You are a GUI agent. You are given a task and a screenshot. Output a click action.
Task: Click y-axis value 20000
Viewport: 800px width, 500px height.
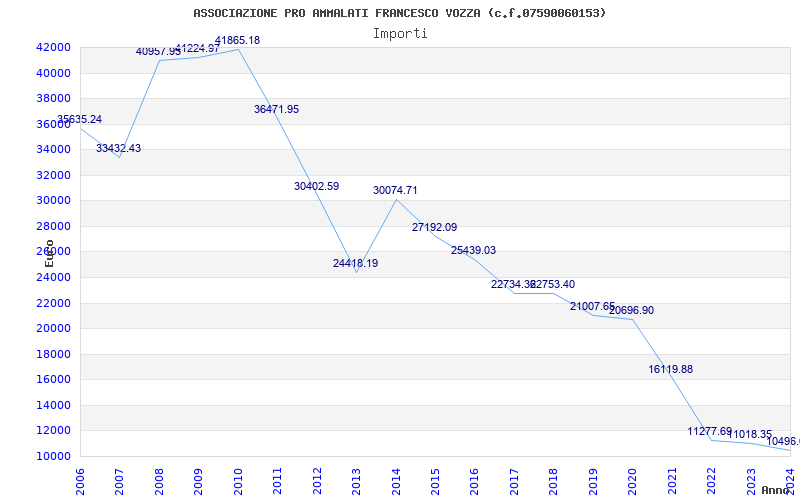(53, 329)
